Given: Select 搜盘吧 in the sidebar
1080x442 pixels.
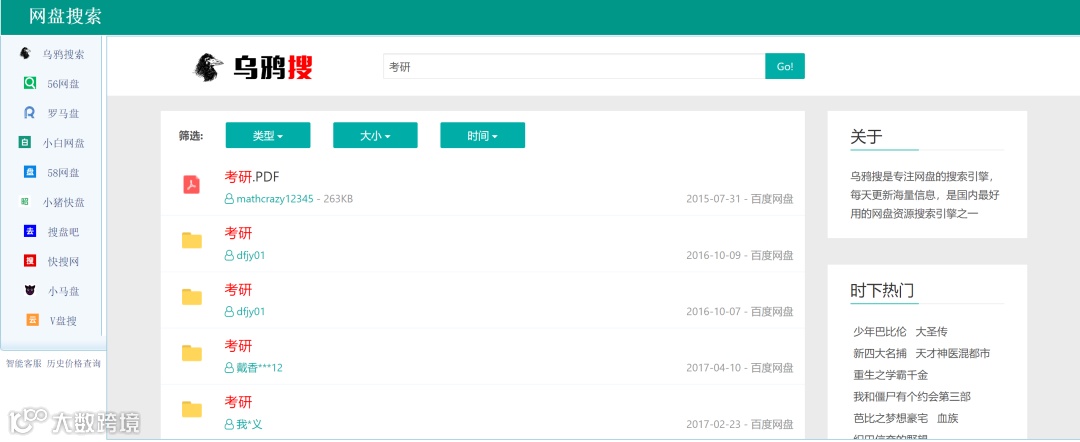Looking at the screenshot, I should 63,232.
